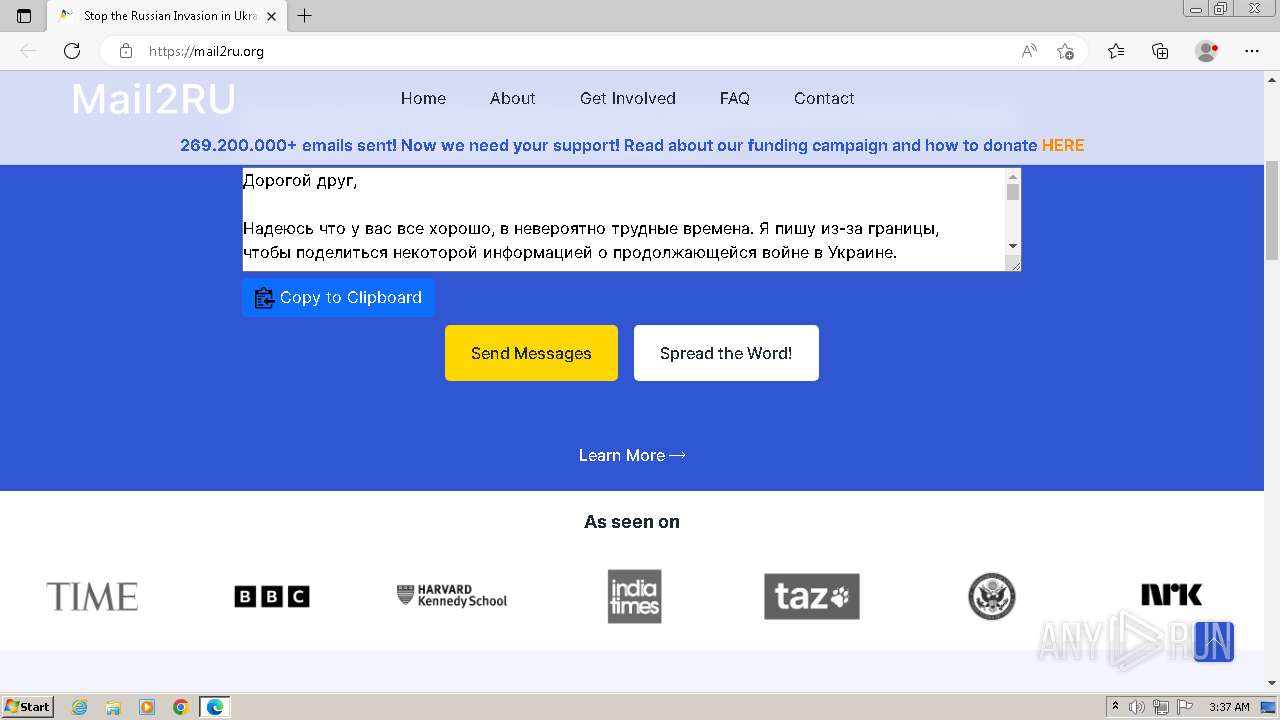The image size is (1280, 720).
Task: Click Copy to Clipboard button
Action: point(338,298)
